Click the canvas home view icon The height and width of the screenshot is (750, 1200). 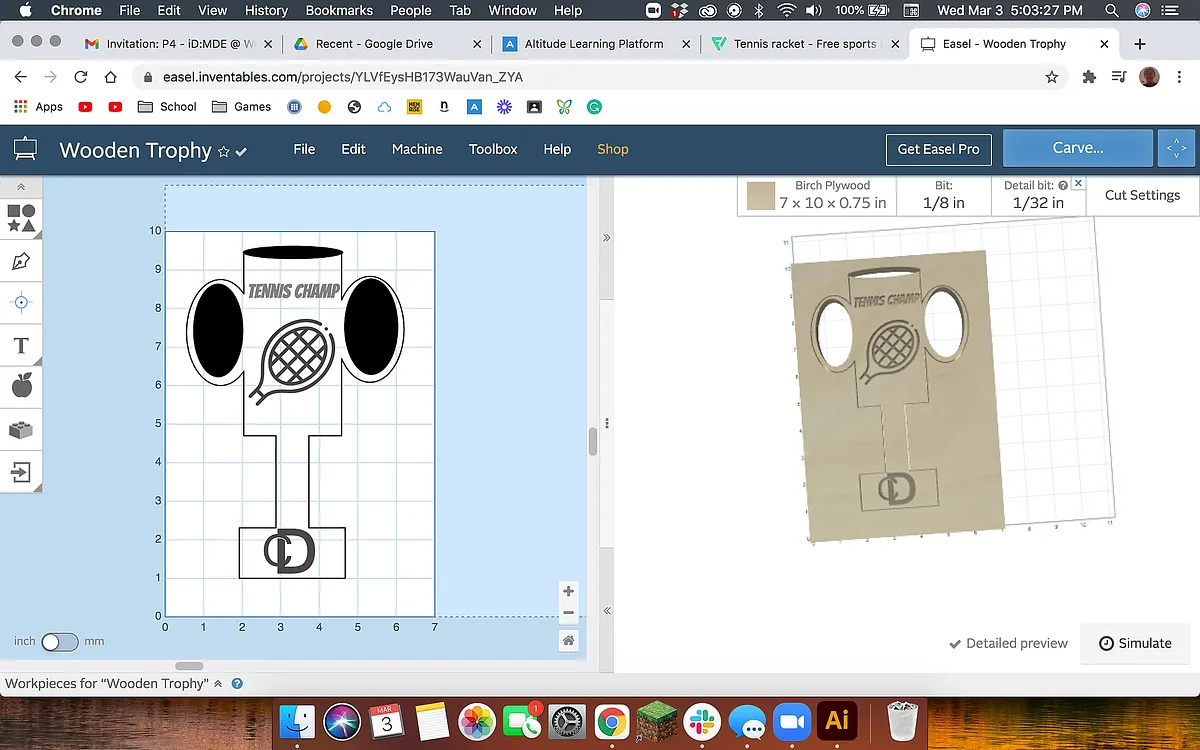(x=568, y=641)
